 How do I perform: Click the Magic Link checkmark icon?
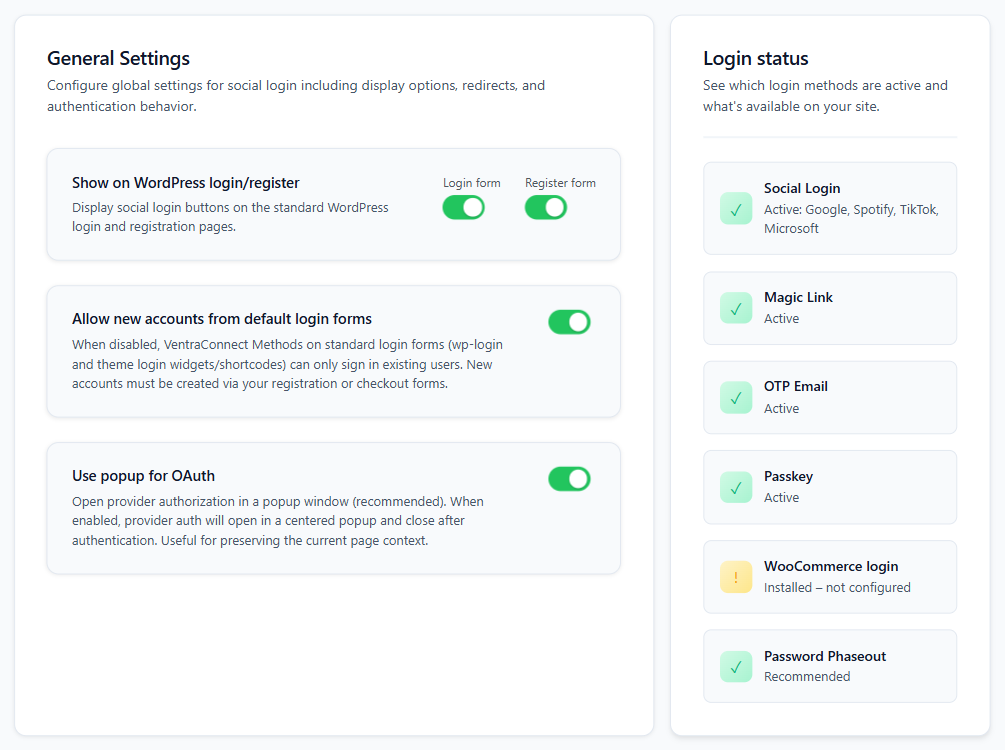tap(736, 308)
